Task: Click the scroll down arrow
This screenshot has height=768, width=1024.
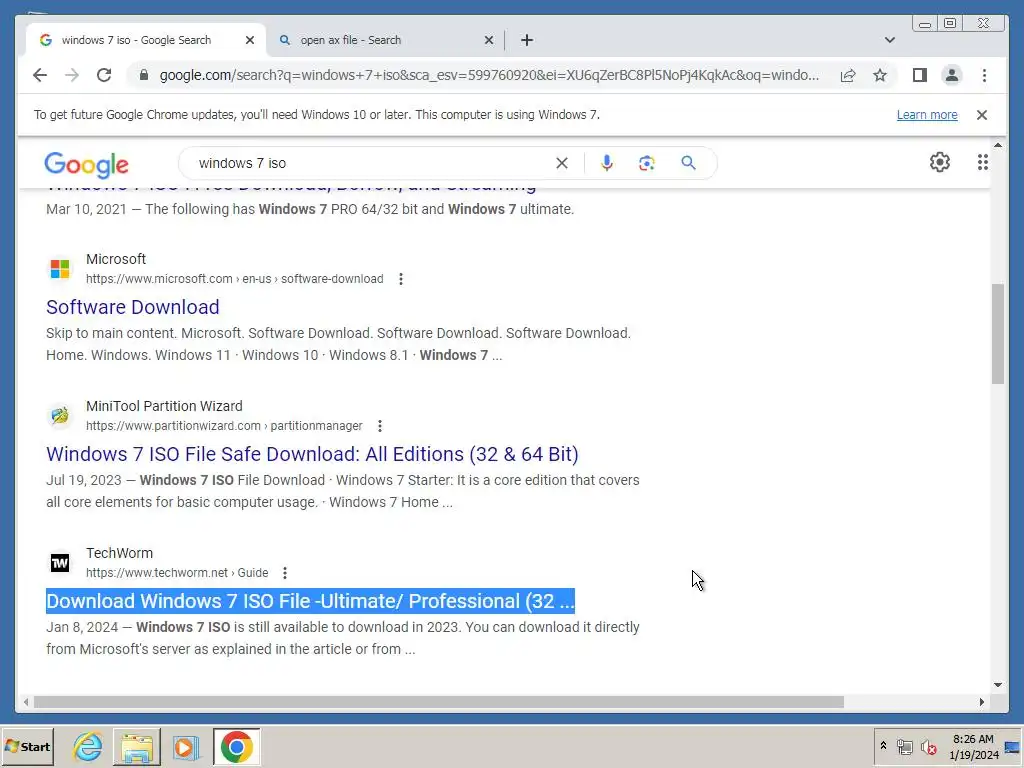Action: [997, 685]
